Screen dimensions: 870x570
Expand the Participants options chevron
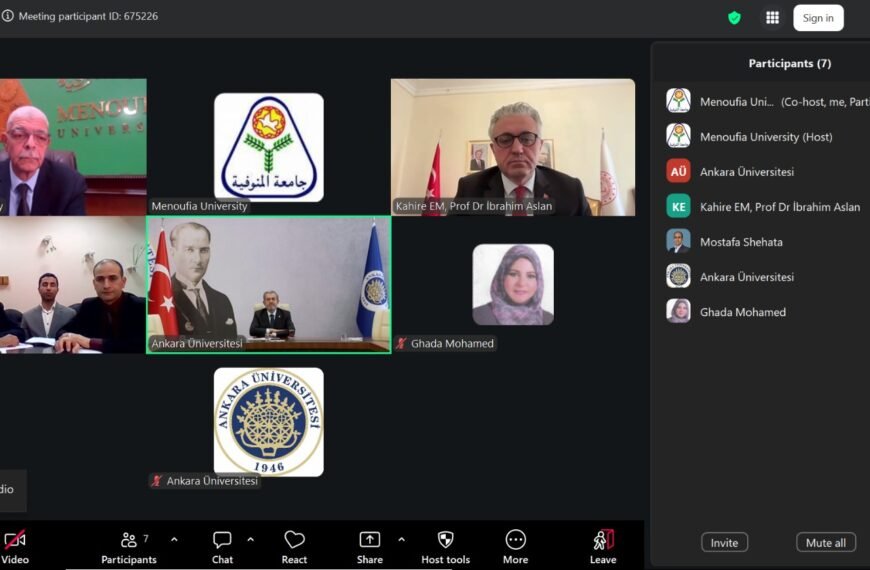tap(174, 539)
